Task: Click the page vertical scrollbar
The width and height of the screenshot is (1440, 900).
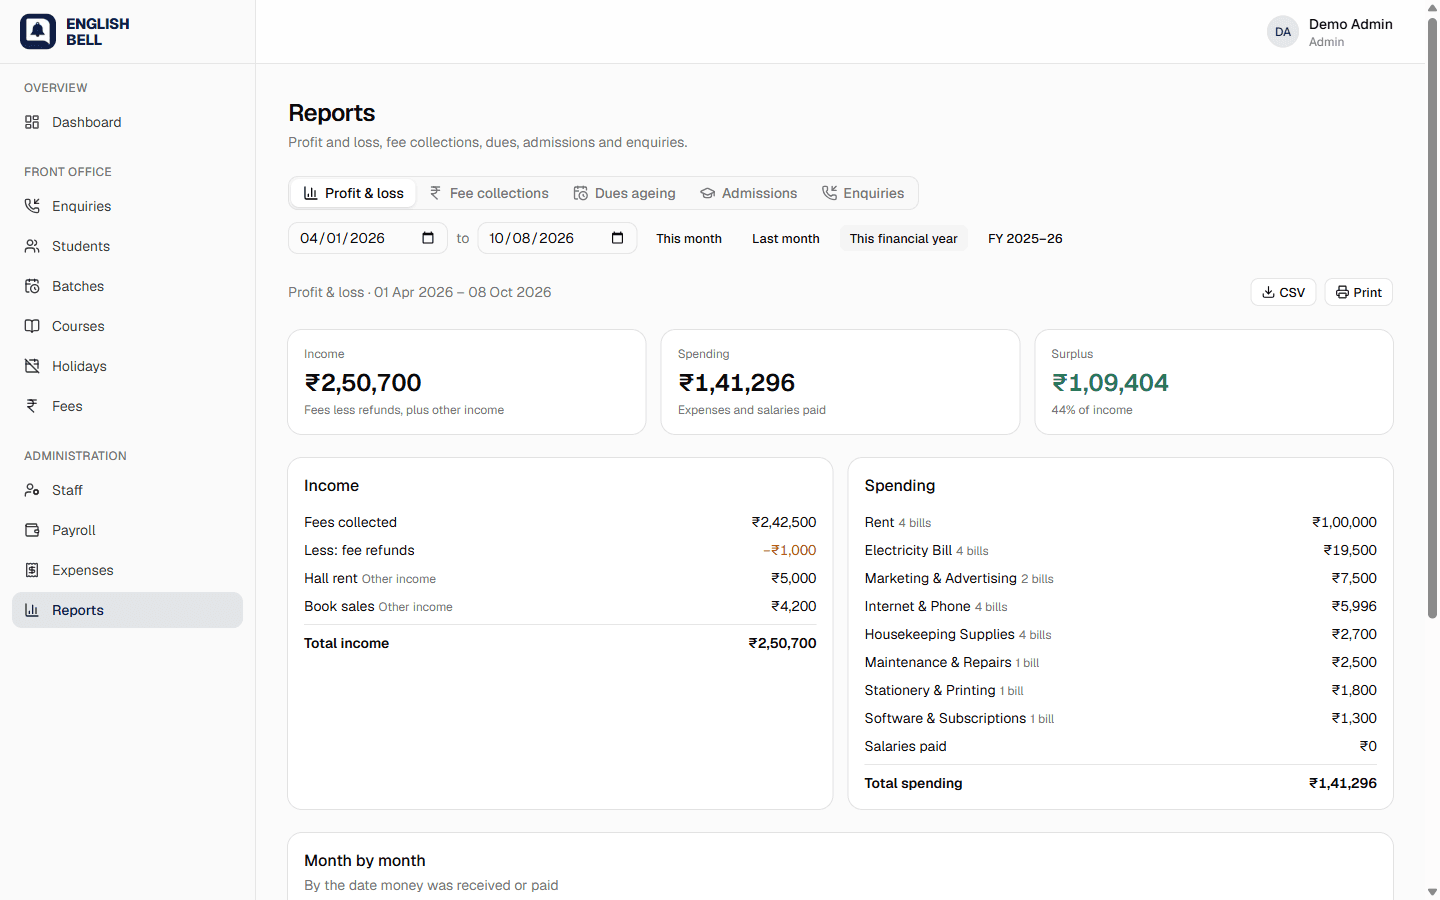Action: (1432, 318)
